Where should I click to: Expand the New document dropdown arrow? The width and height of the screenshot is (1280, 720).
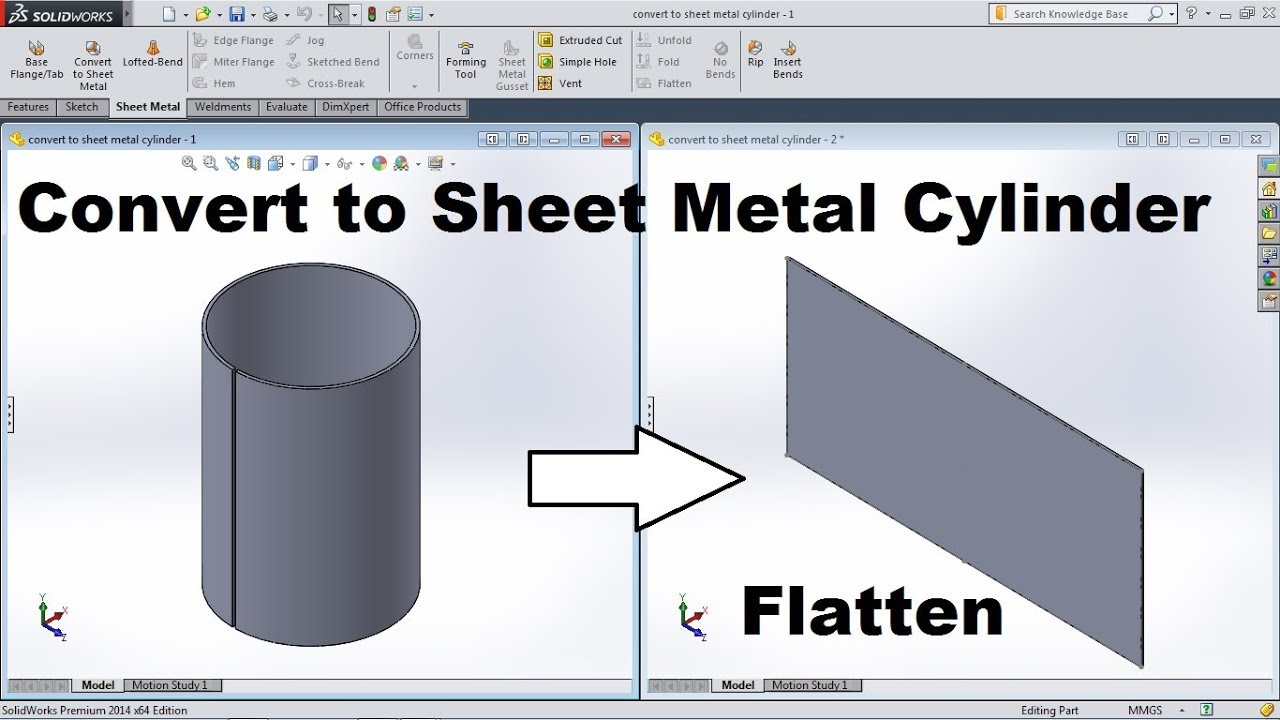[x=185, y=15]
